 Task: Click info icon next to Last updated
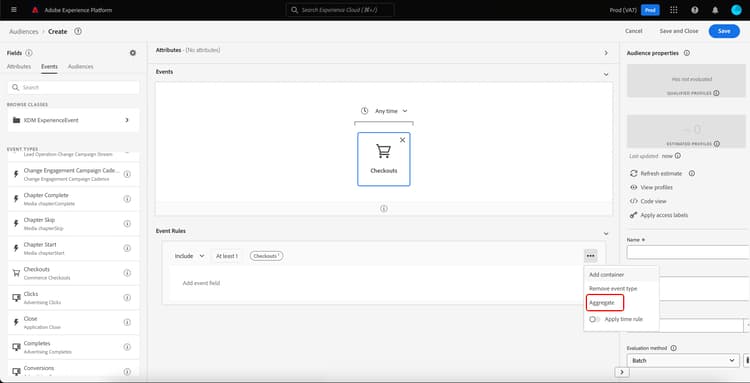tap(678, 156)
